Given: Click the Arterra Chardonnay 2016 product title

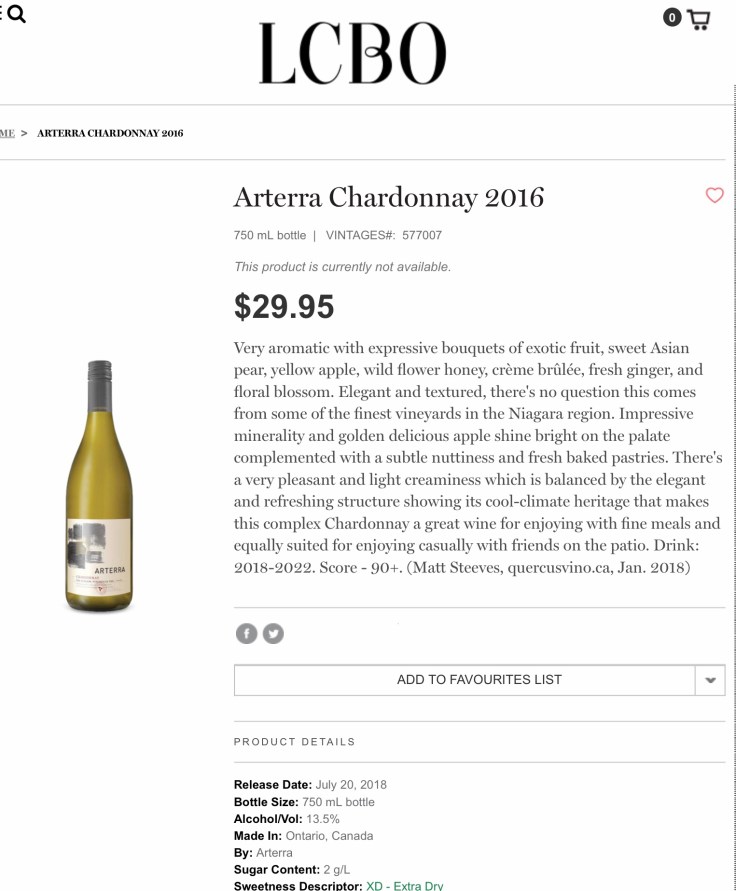Looking at the screenshot, I should (388, 197).
